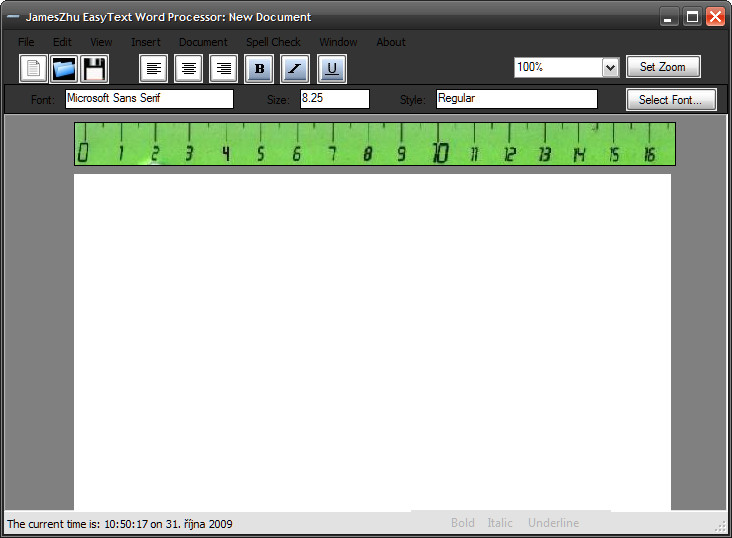Screen dimensions: 732x538
Task: Expand the zoom percentage dropdown arrow
Action: 610,68
